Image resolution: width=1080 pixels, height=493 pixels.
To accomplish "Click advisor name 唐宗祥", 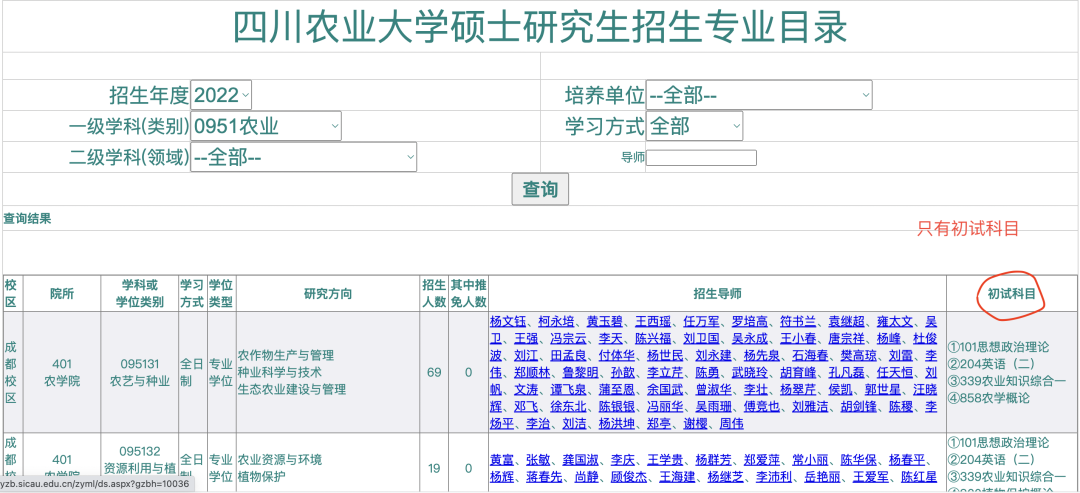I will click(x=846, y=339).
